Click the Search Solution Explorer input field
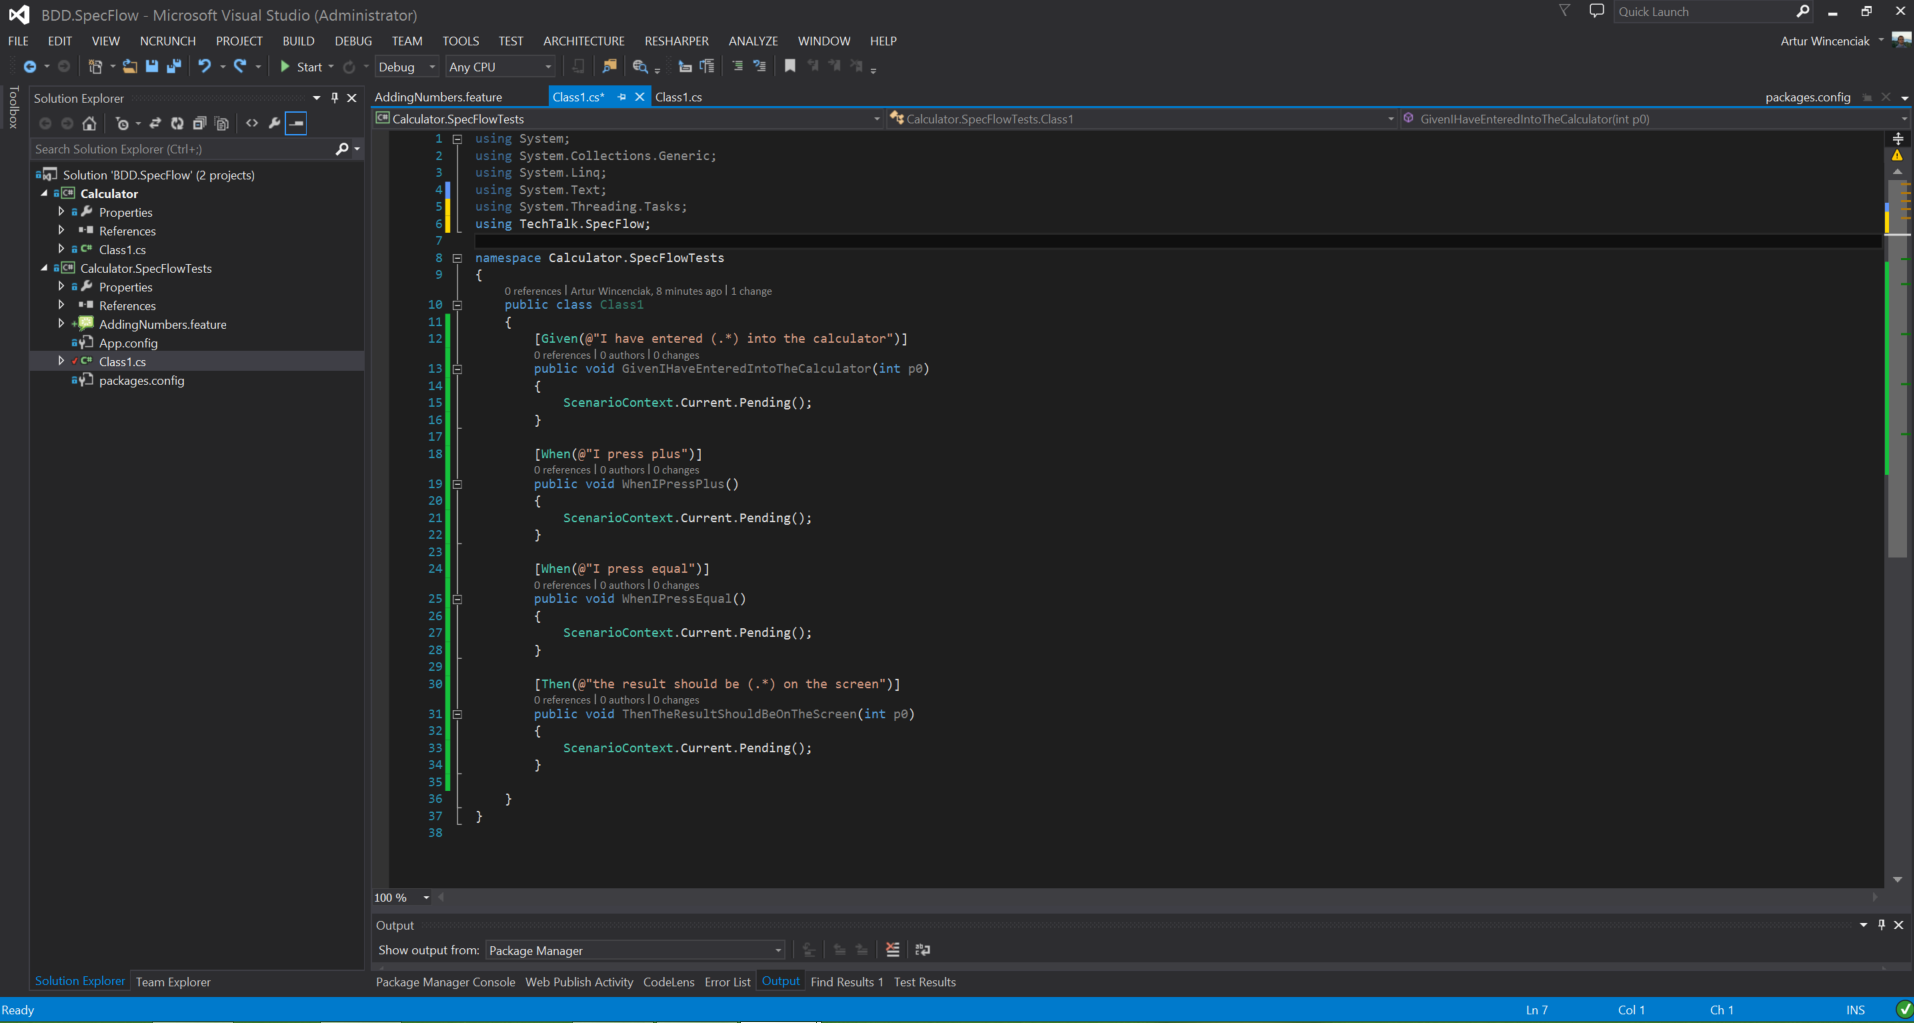This screenshot has width=1914, height=1023. (180, 149)
